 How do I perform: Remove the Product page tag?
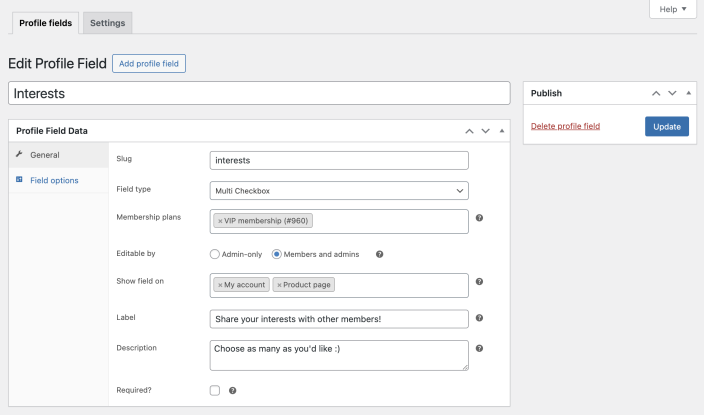pyautogui.click(x=279, y=285)
